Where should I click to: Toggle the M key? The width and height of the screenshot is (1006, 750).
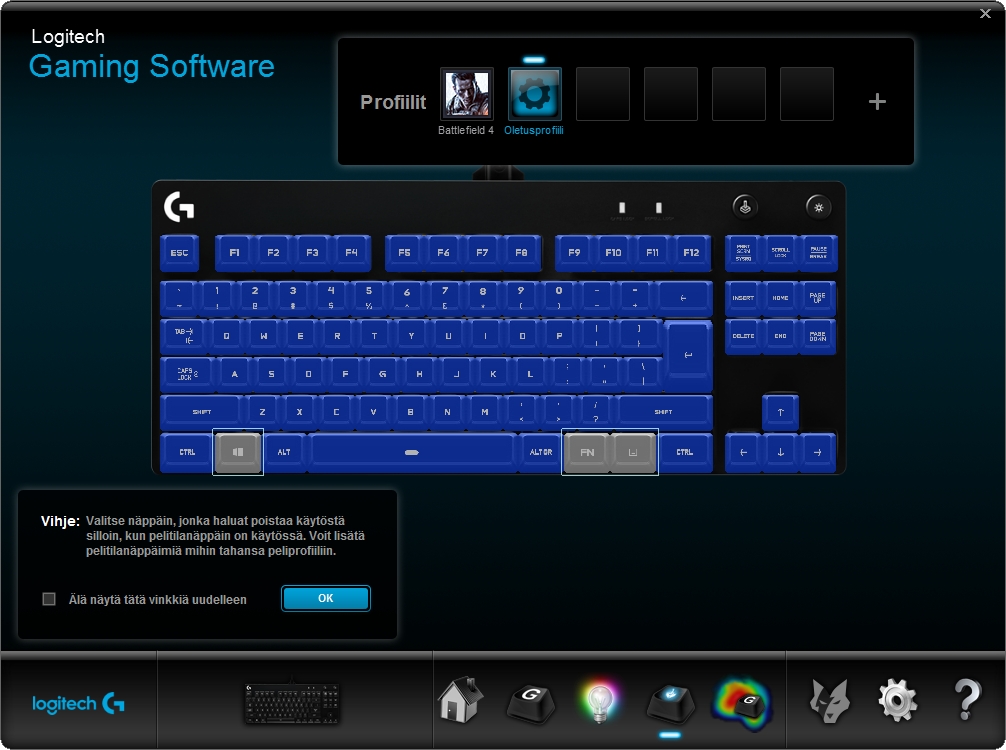pos(484,412)
